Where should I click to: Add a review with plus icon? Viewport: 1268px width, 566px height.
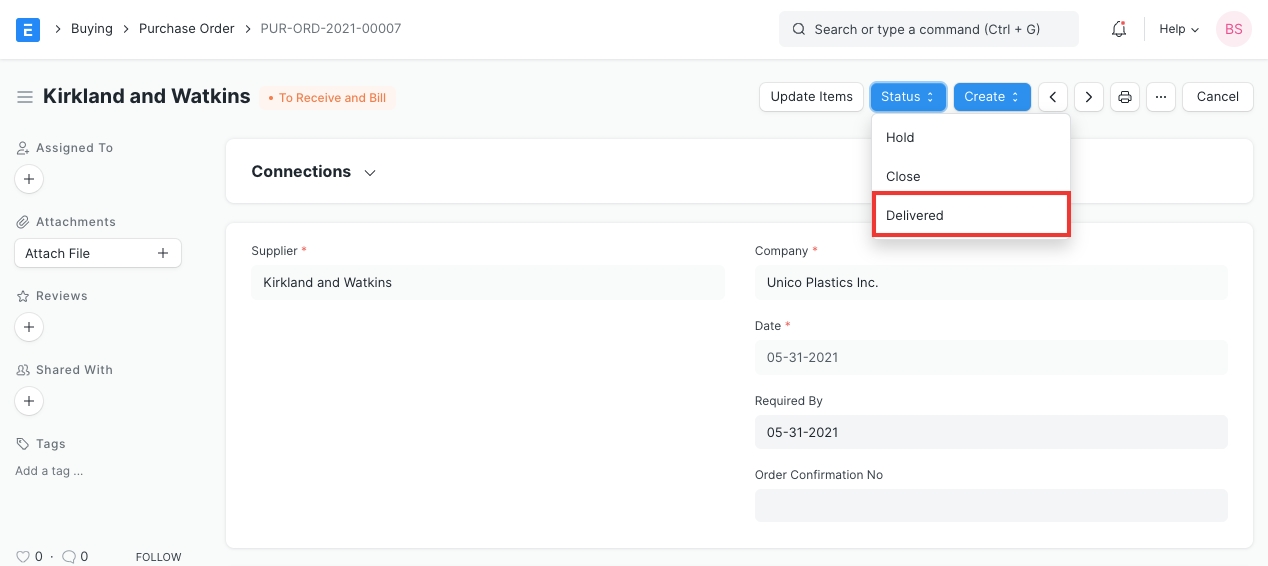(x=29, y=327)
